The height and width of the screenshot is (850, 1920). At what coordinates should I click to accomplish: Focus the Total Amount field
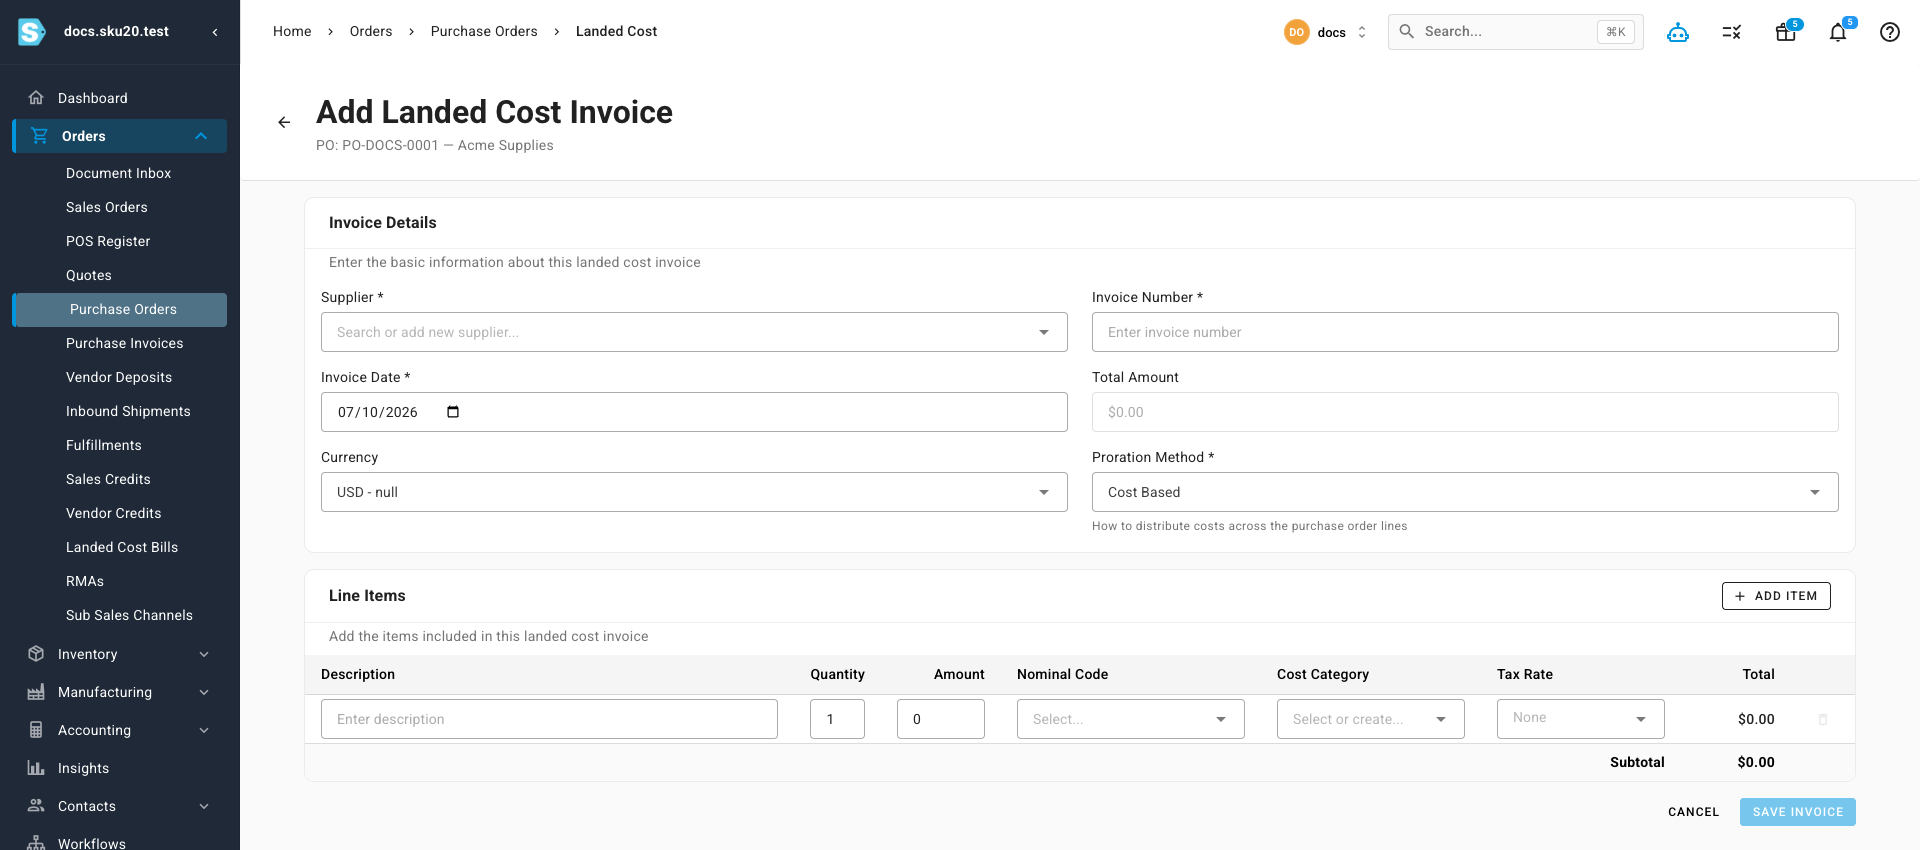[x=1465, y=412]
